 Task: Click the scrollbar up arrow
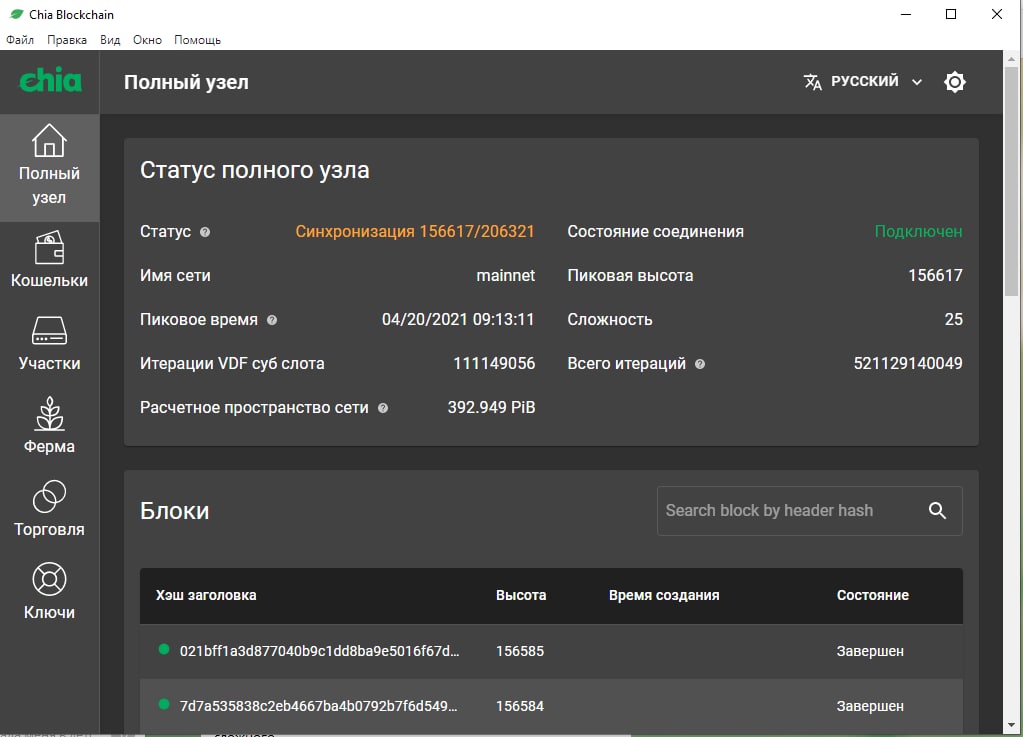(1011, 59)
